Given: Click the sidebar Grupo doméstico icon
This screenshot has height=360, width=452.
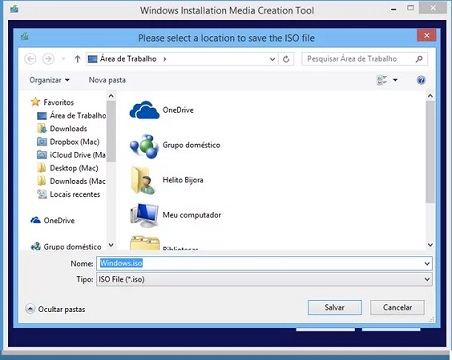Looking at the screenshot, I should [36, 247].
